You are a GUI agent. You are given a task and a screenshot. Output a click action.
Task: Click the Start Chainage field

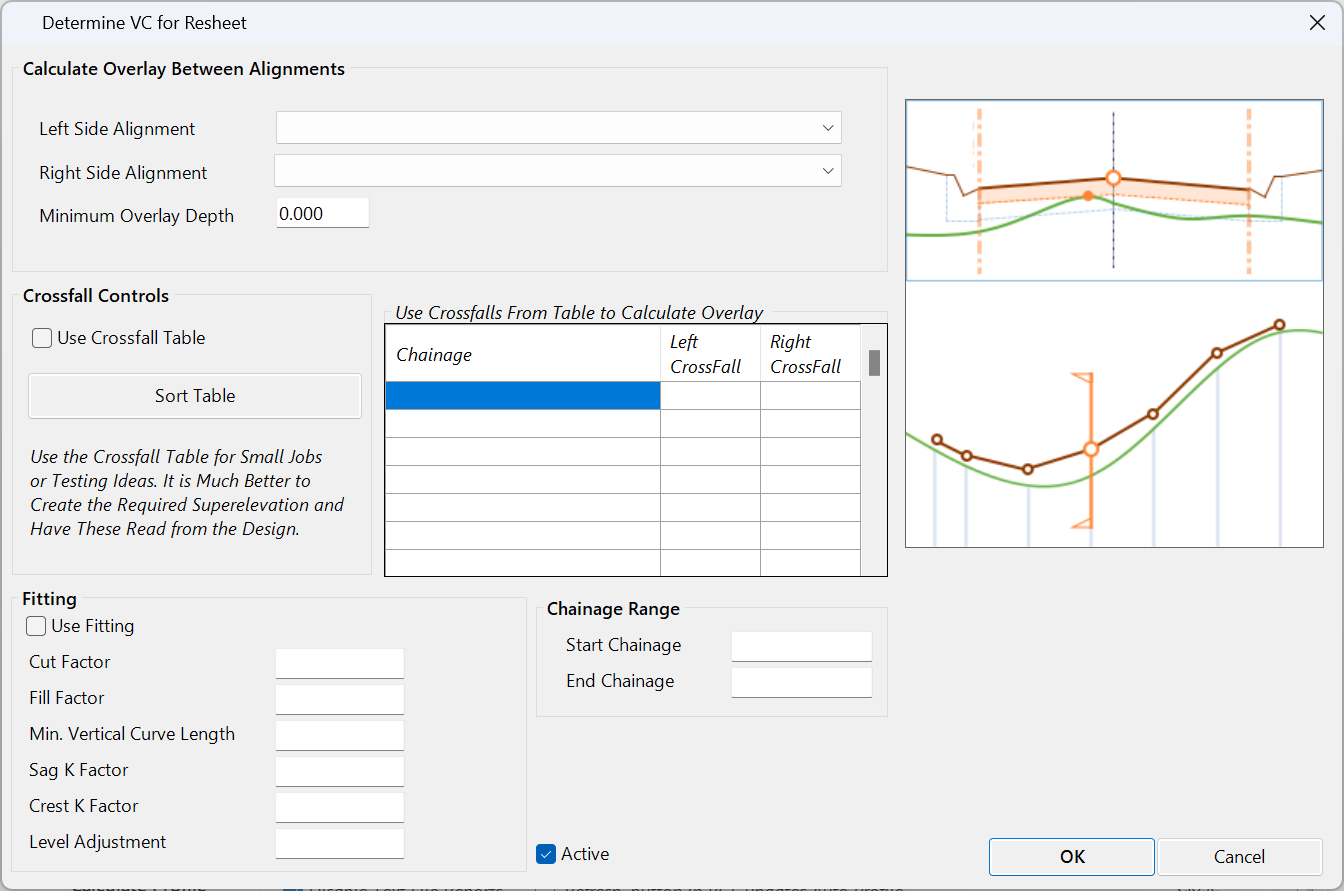tap(802, 646)
